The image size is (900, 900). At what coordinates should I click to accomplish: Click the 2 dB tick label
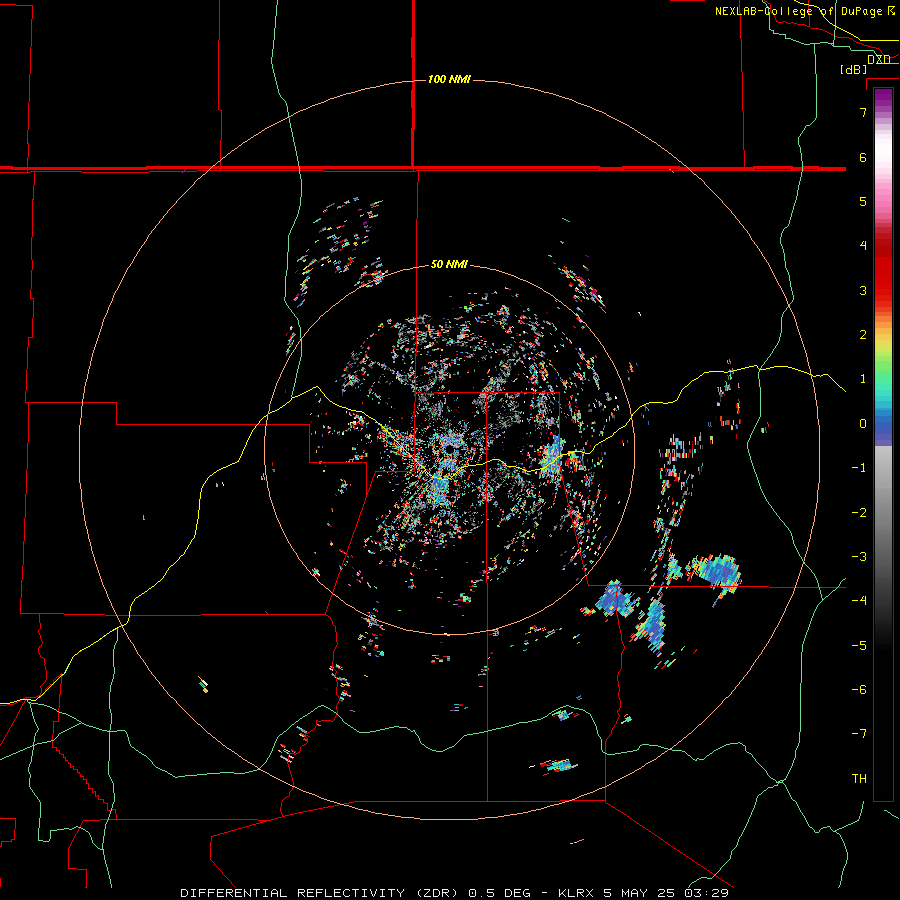[x=863, y=335]
